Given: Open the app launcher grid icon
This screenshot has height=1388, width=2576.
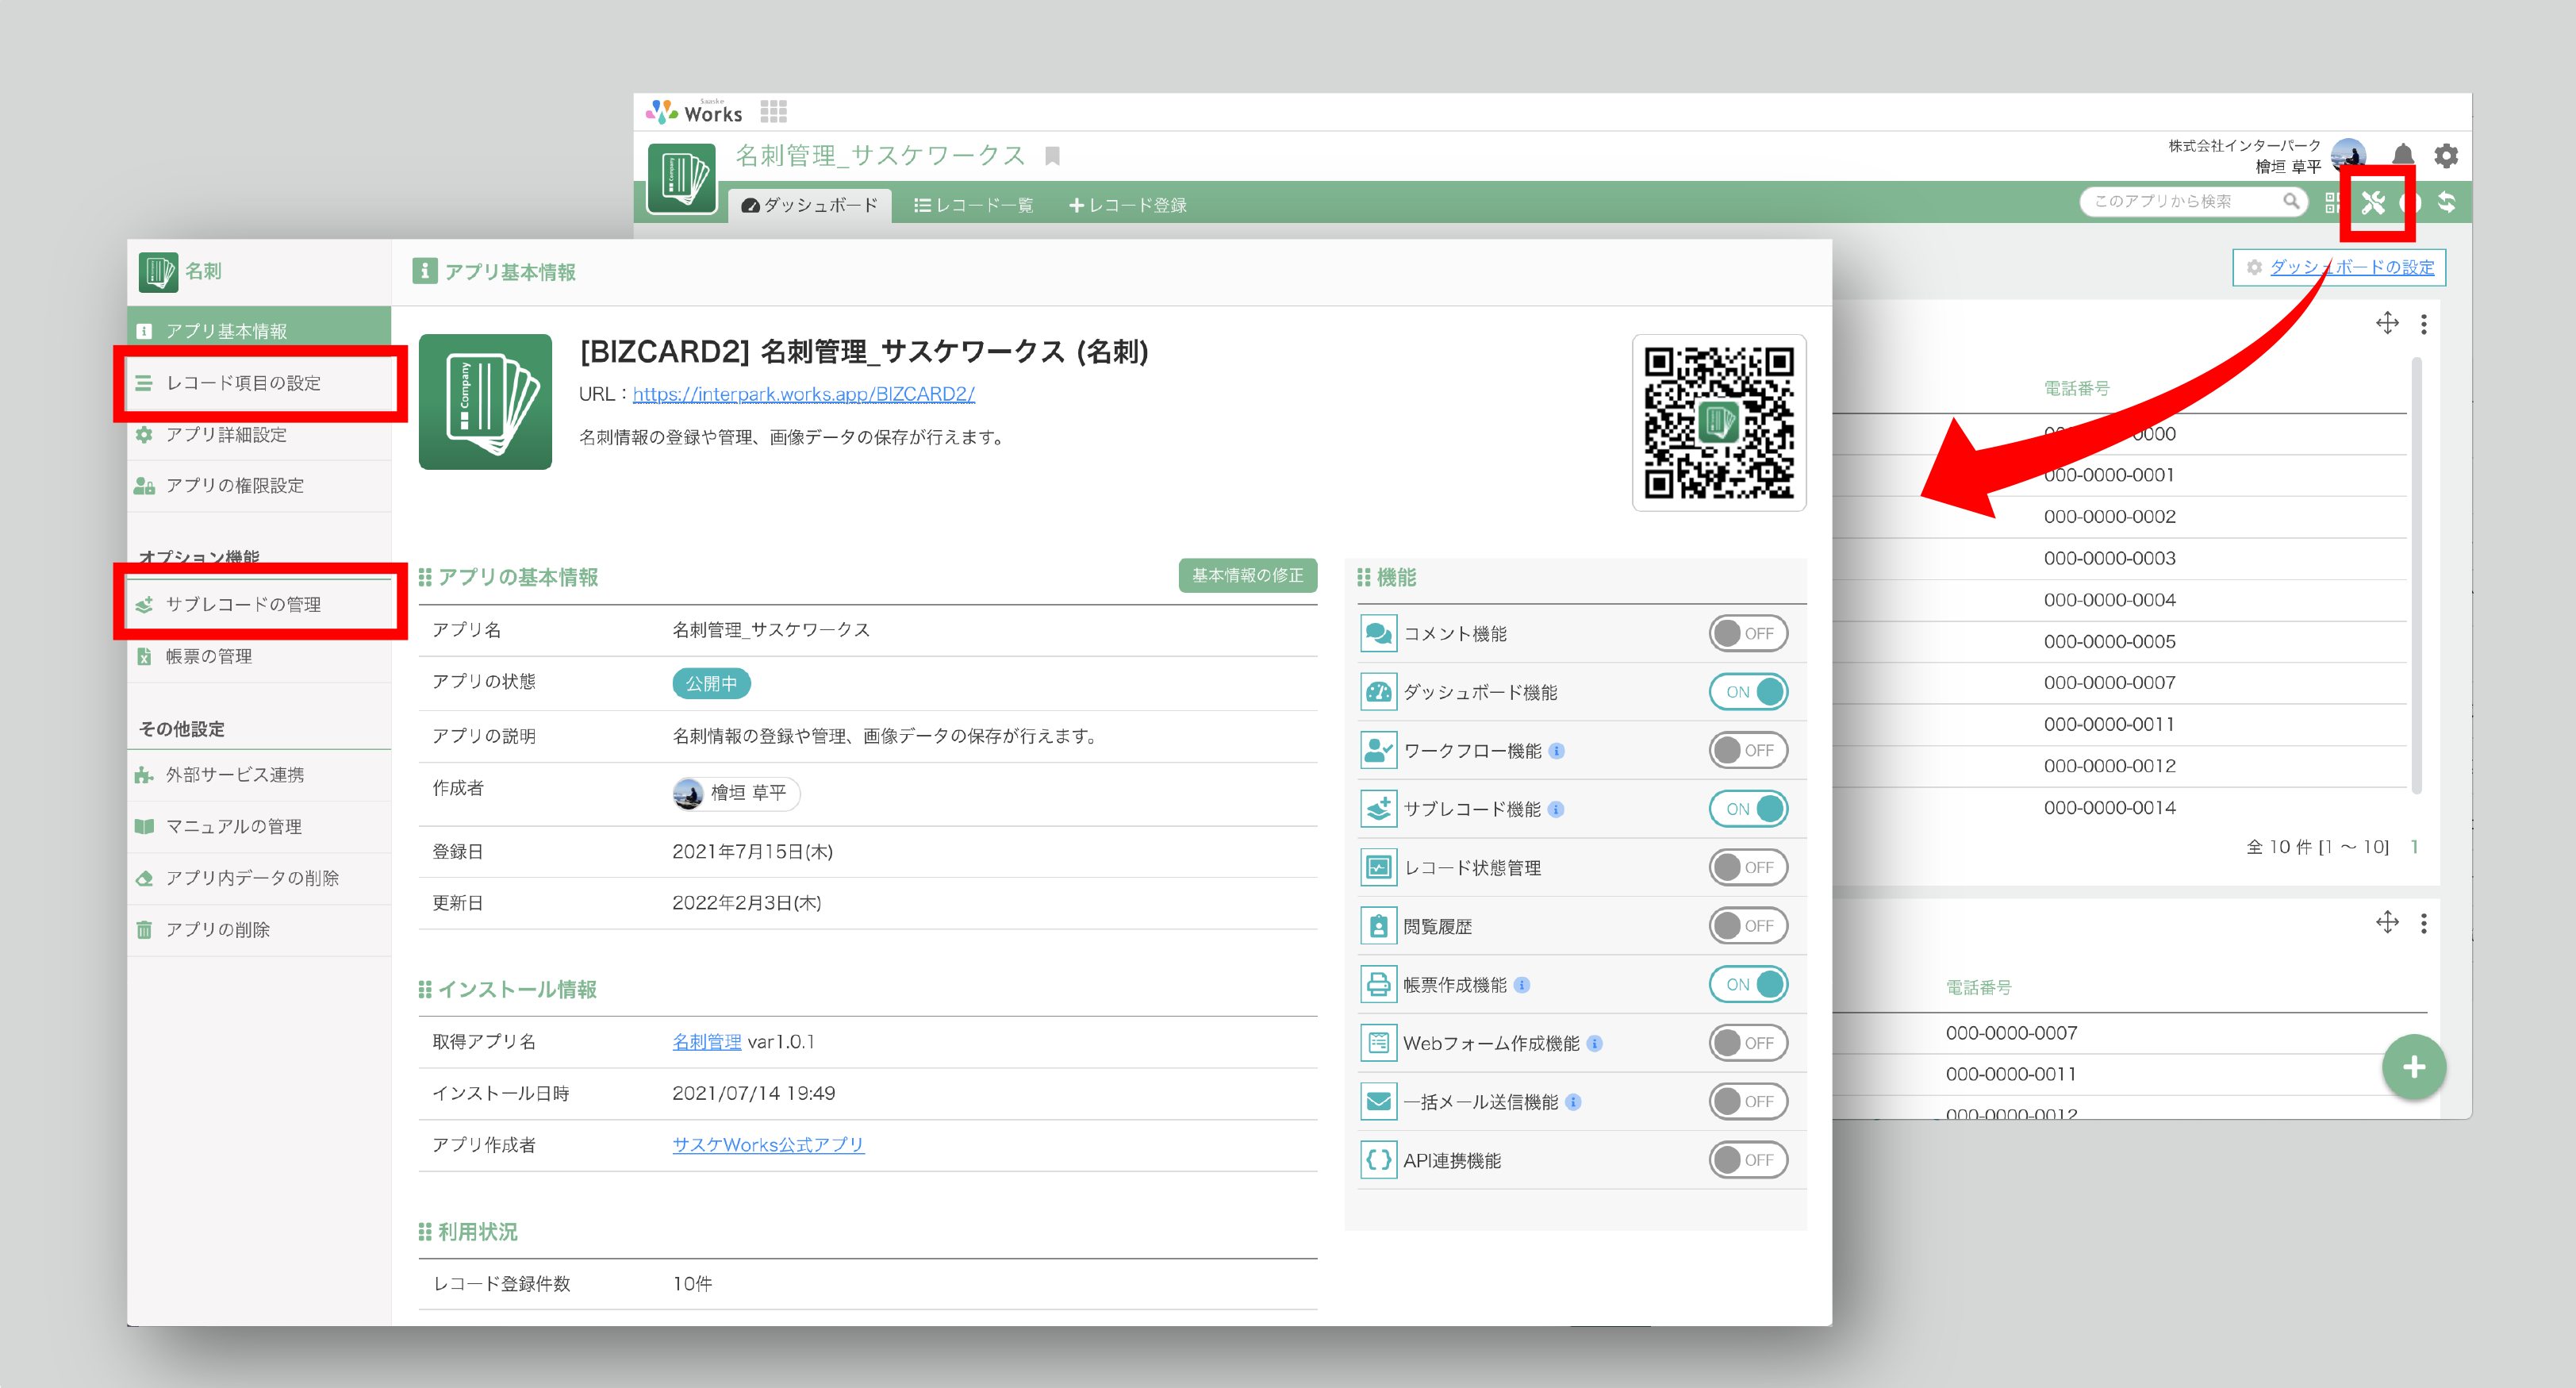Looking at the screenshot, I should click(x=773, y=111).
